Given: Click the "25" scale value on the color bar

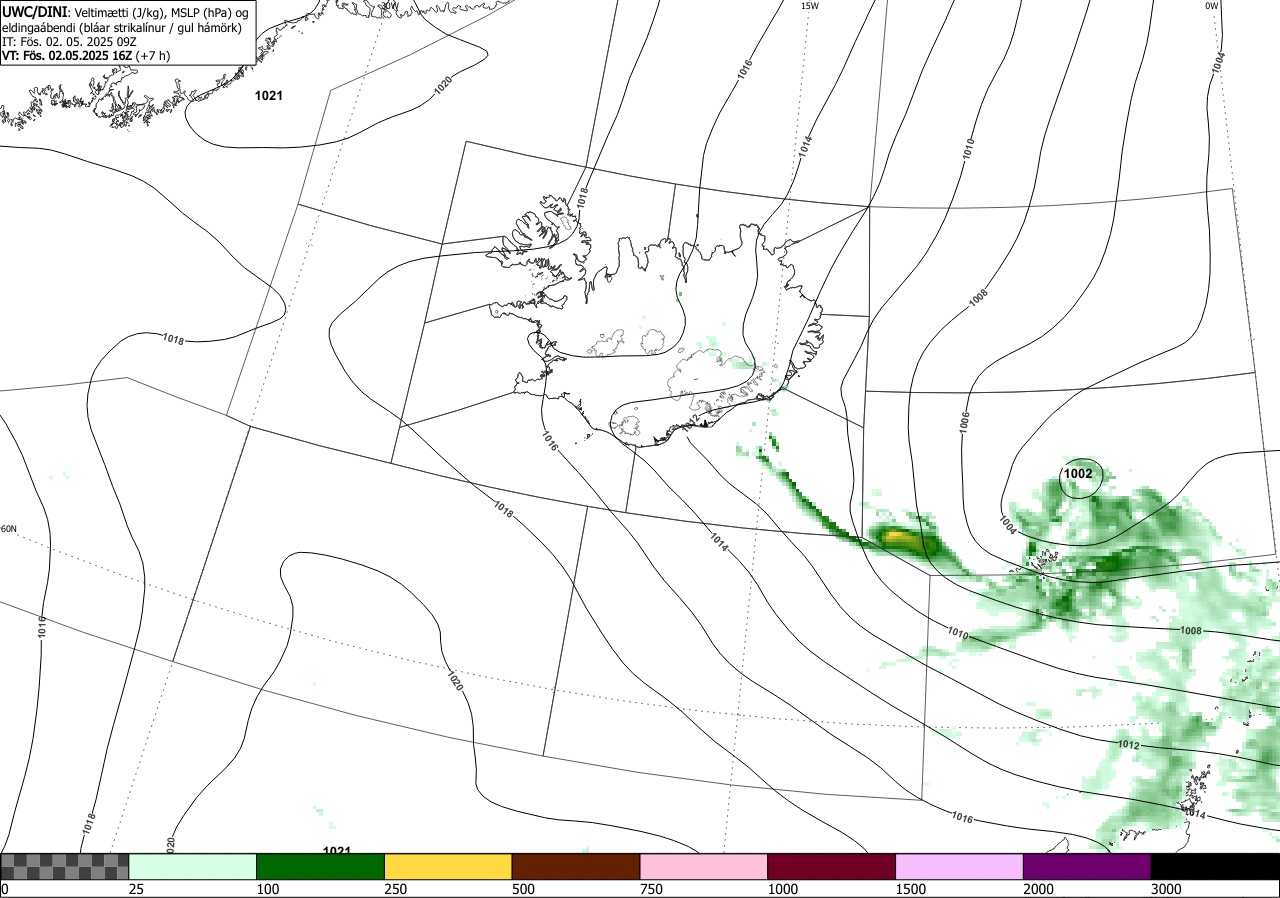Looking at the screenshot, I should pos(136,889).
